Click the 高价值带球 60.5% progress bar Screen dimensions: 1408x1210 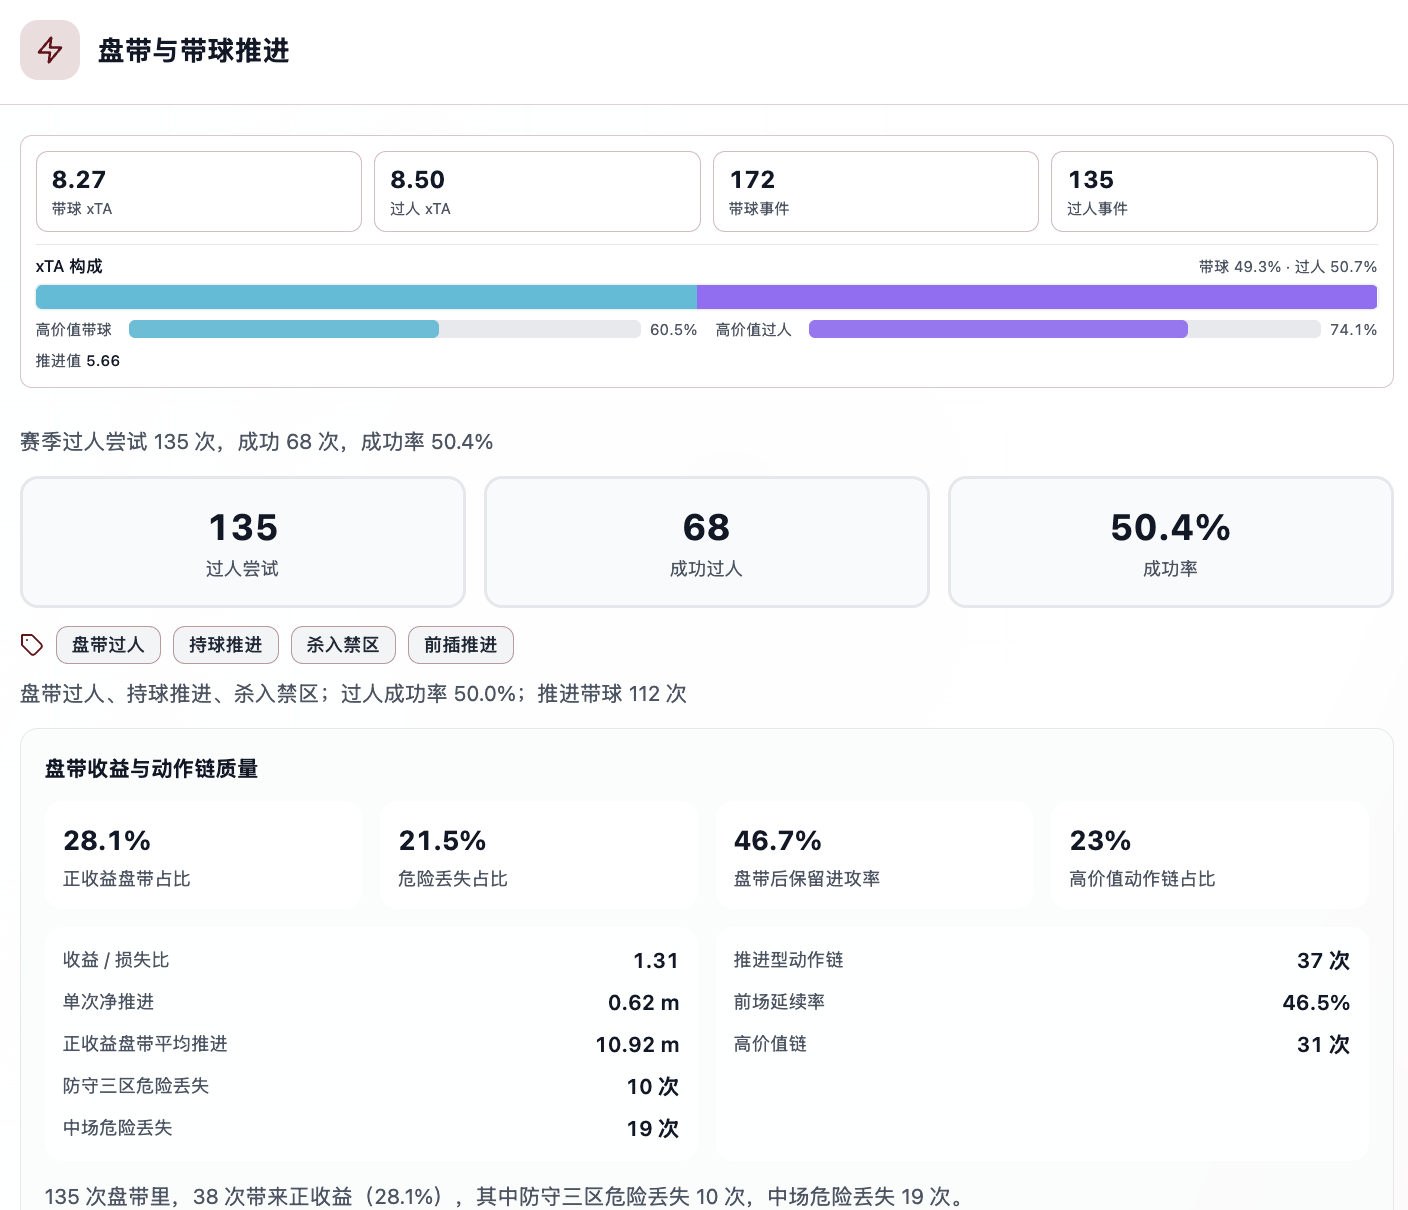pyautogui.click(x=385, y=329)
